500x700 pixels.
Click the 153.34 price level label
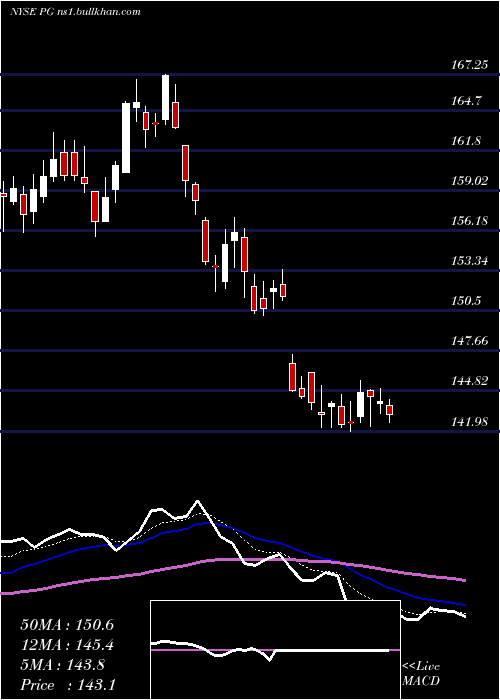click(469, 261)
